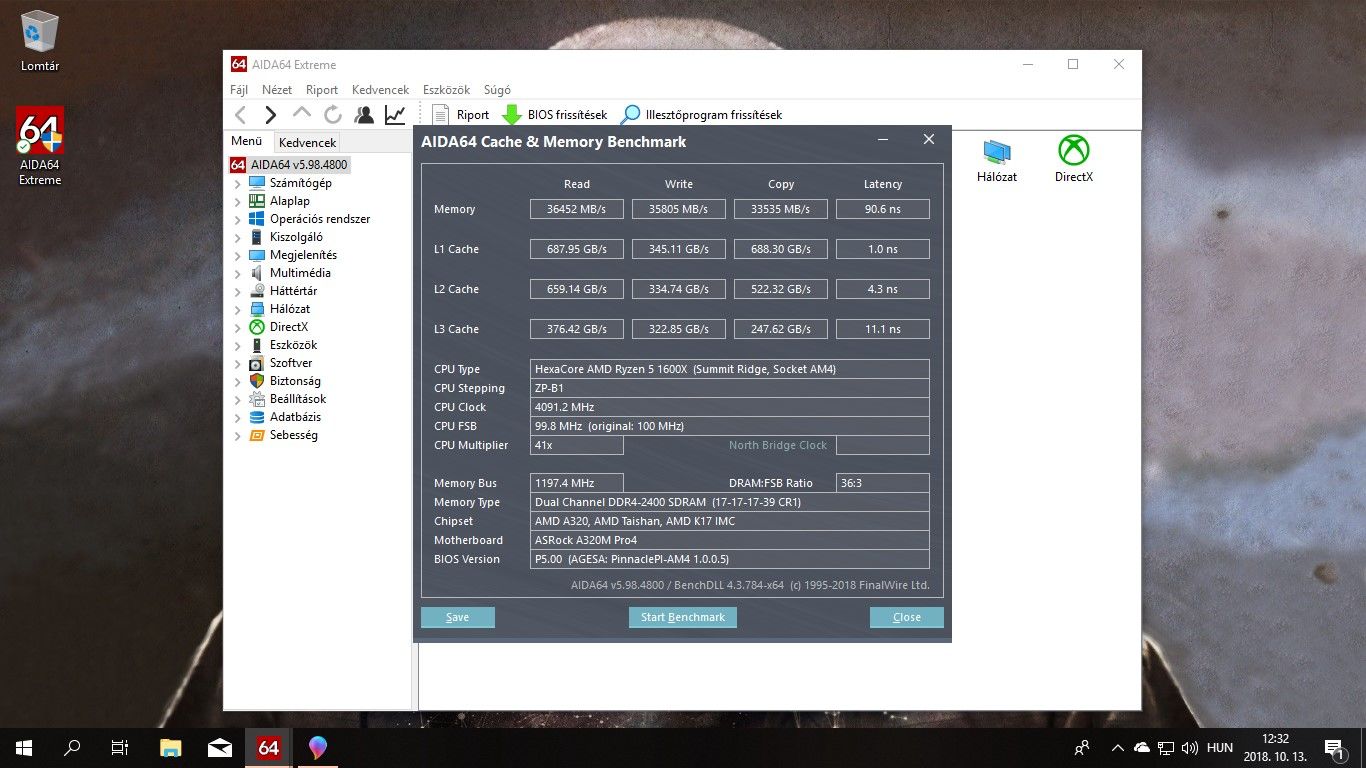
Task: Click the Save button in benchmark dialog
Action: [x=458, y=617]
